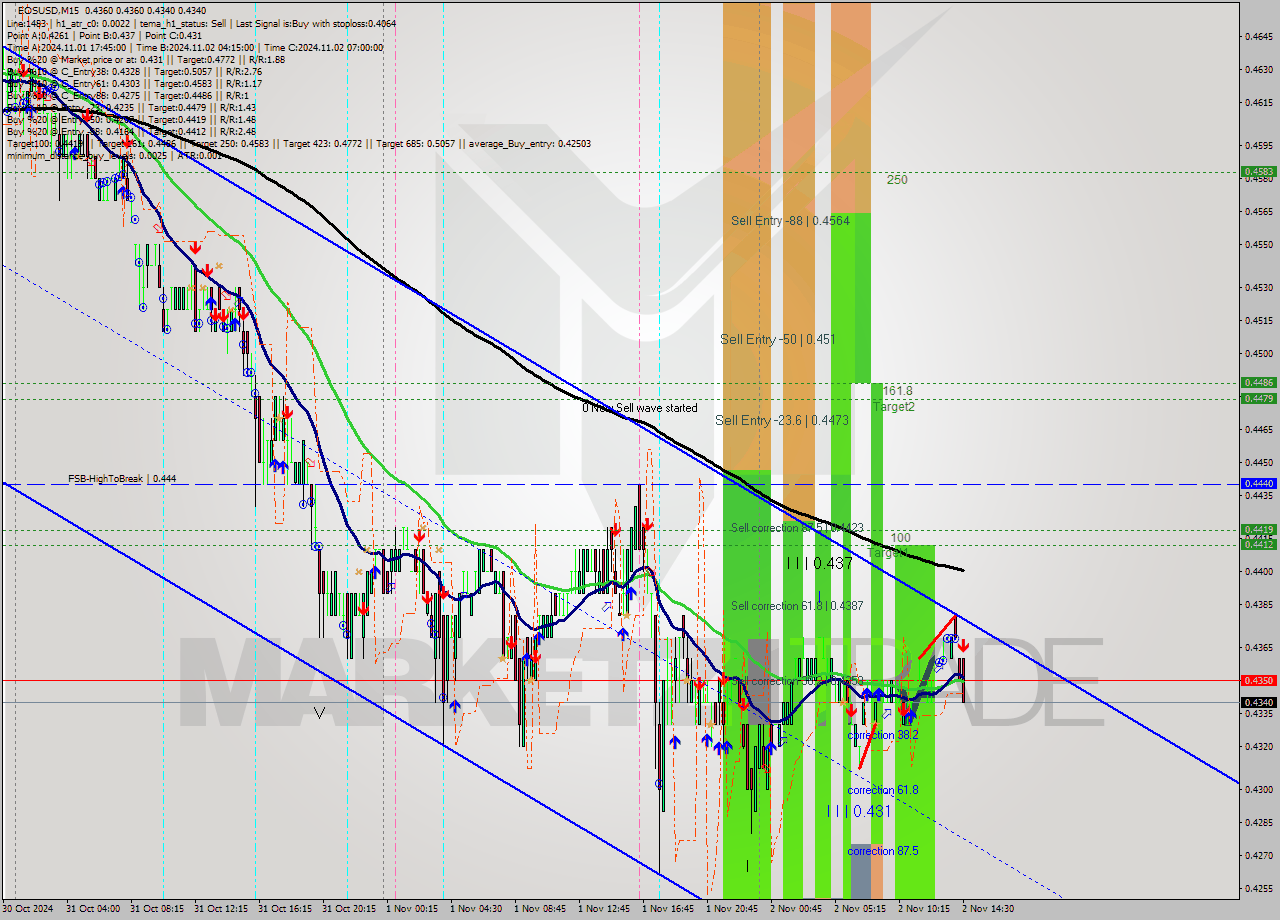Select the 'Sell correction 61.8 | 0.4387' label
Viewport: 1280px width, 920px height.
(797, 606)
